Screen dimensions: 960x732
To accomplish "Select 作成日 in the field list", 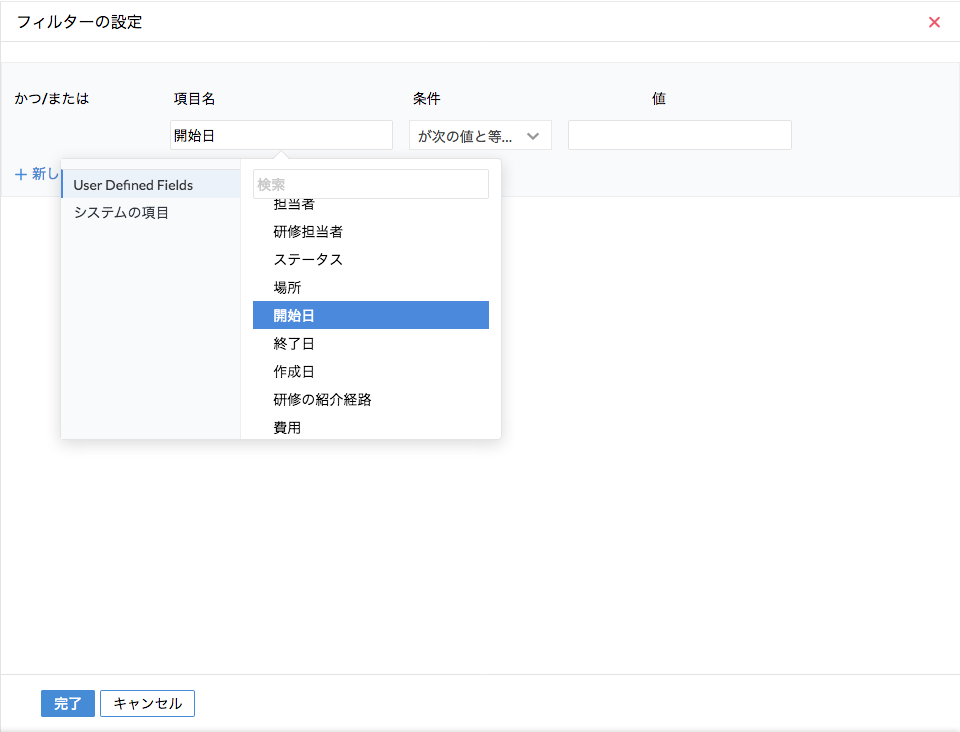I will 294,371.
